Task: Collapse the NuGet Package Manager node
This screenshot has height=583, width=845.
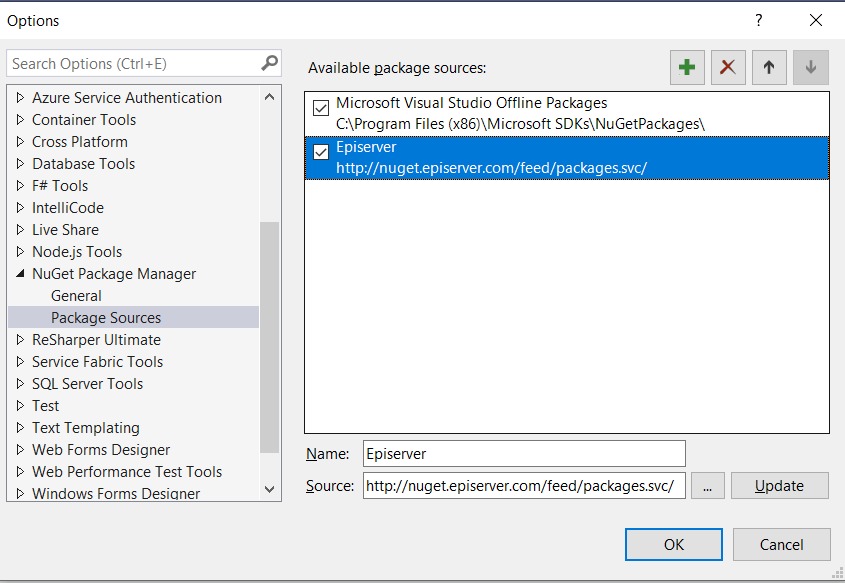Action: coord(20,274)
